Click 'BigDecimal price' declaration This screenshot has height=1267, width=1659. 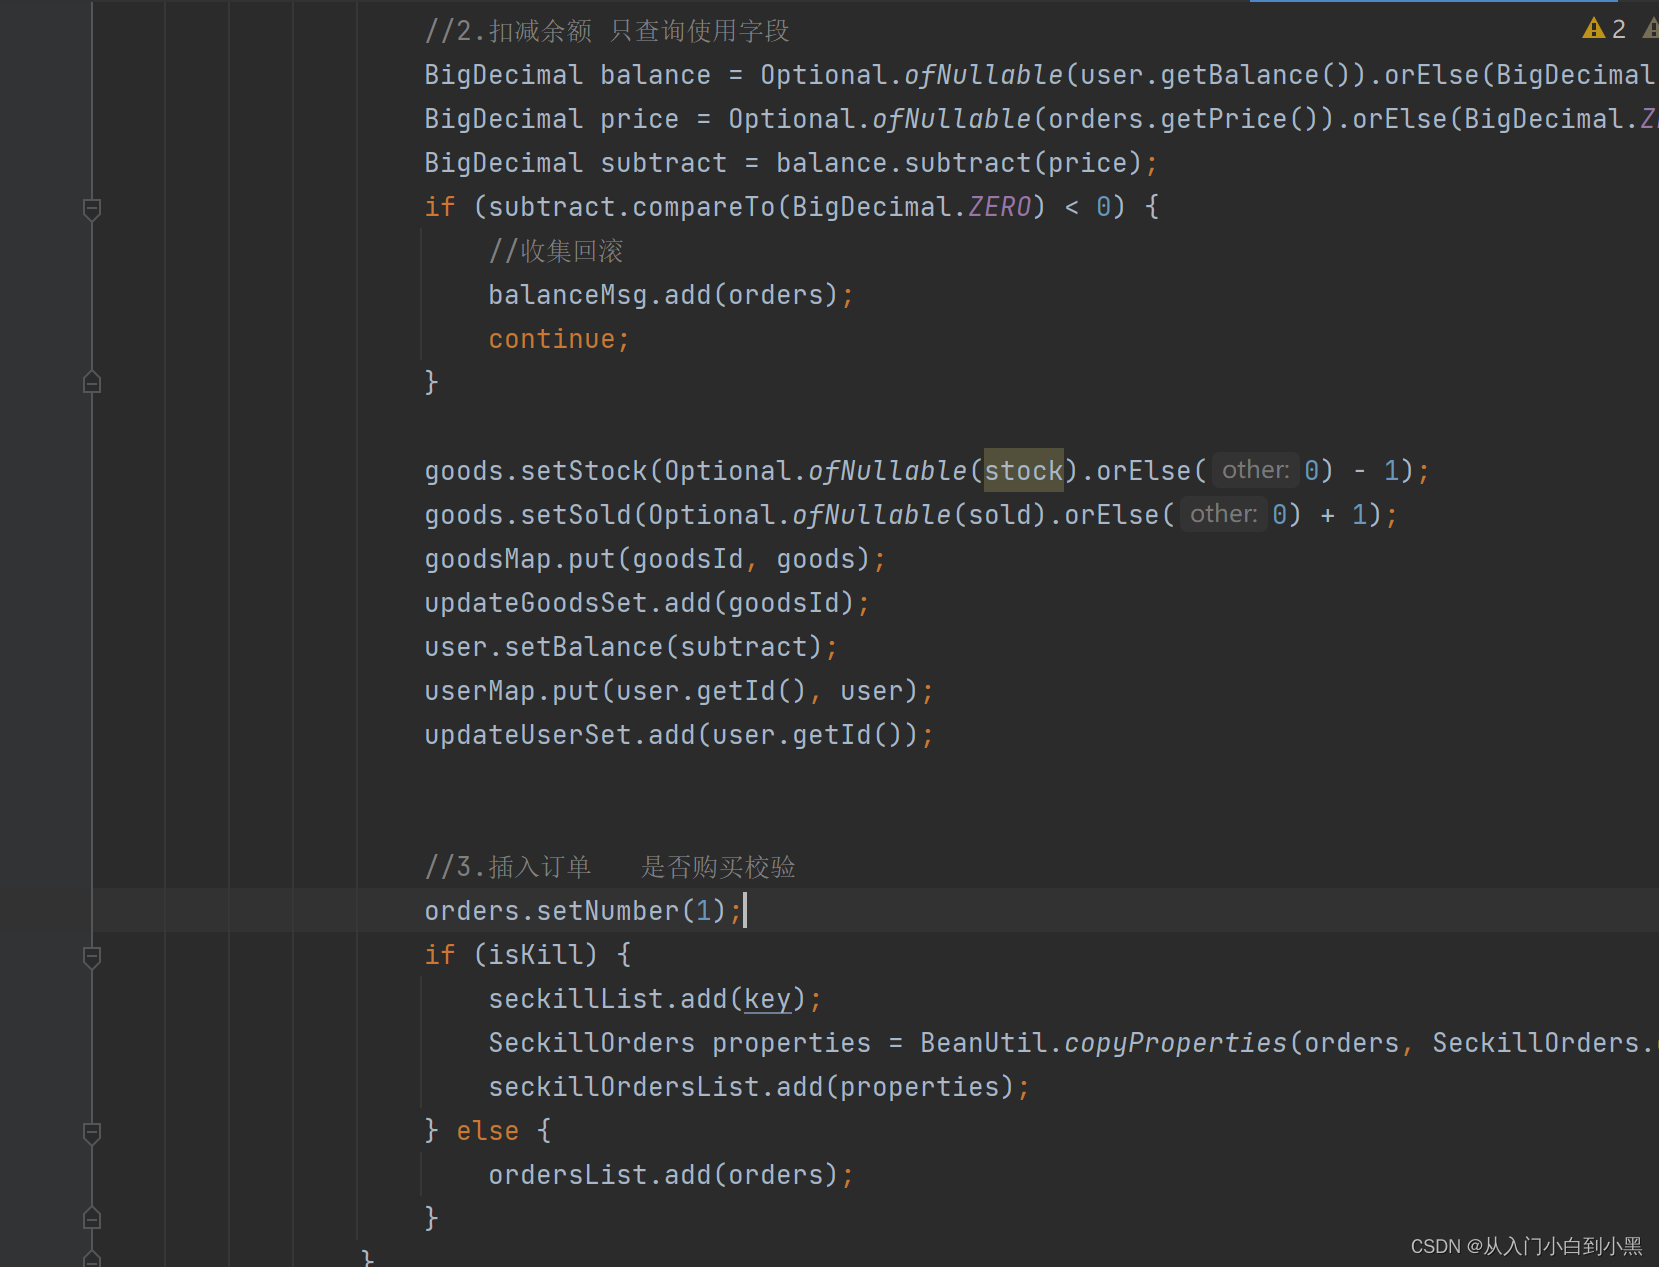tap(551, 119)
